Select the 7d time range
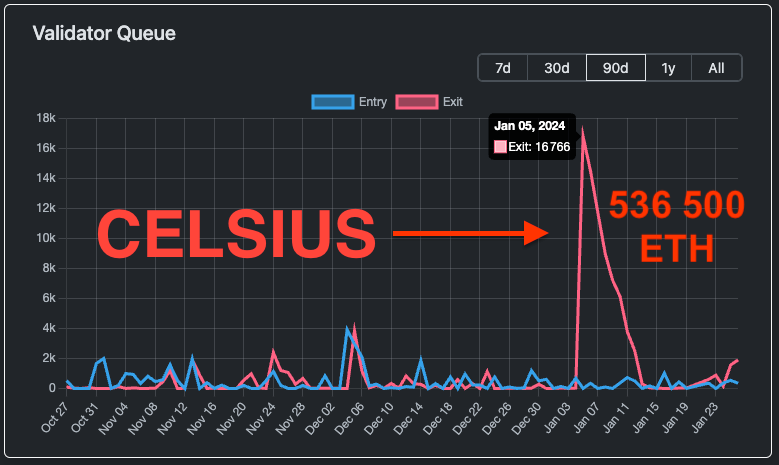This screenshot has width=779, height=465. pyautogui.click(x=503, y=68)
